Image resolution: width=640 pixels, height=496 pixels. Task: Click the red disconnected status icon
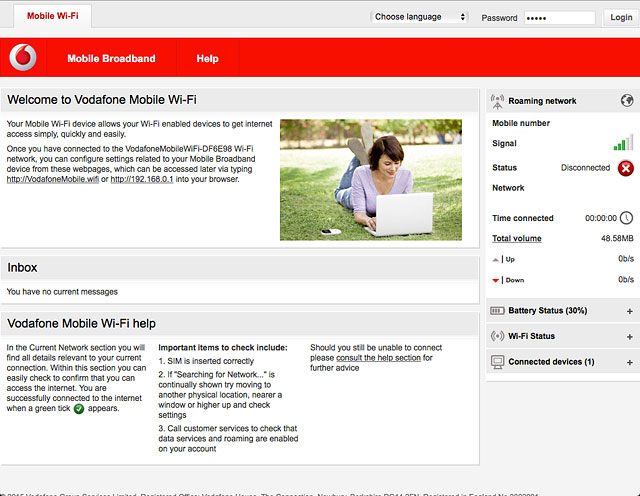click(x=626, y=168)
